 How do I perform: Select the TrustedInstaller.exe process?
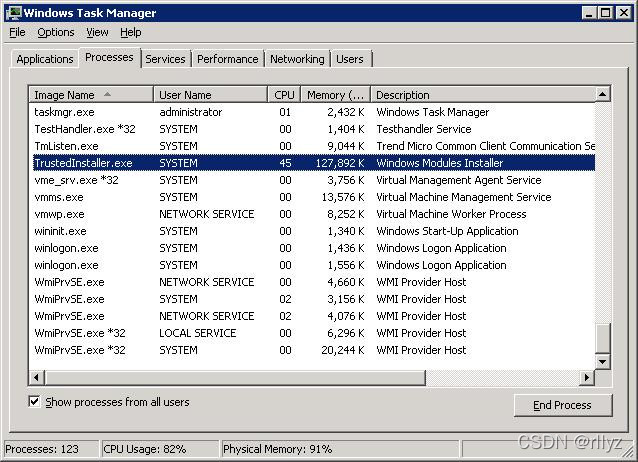312,163
